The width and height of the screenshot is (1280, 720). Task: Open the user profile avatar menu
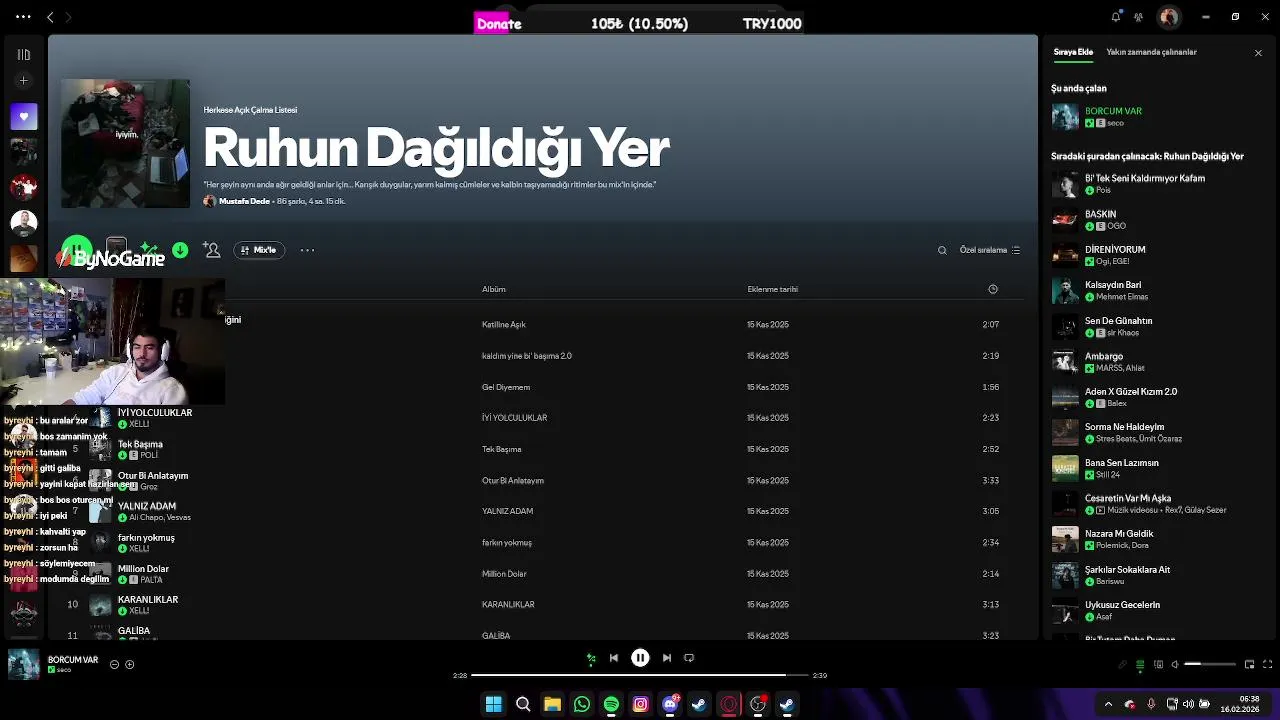[x=1168, y=17]
